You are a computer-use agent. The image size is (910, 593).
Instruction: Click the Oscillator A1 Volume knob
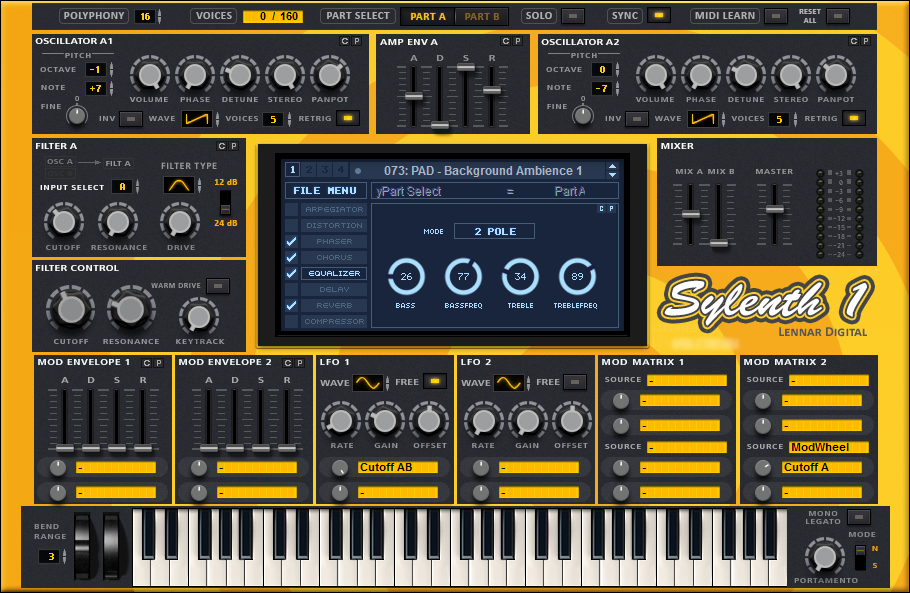coord(150,75)
